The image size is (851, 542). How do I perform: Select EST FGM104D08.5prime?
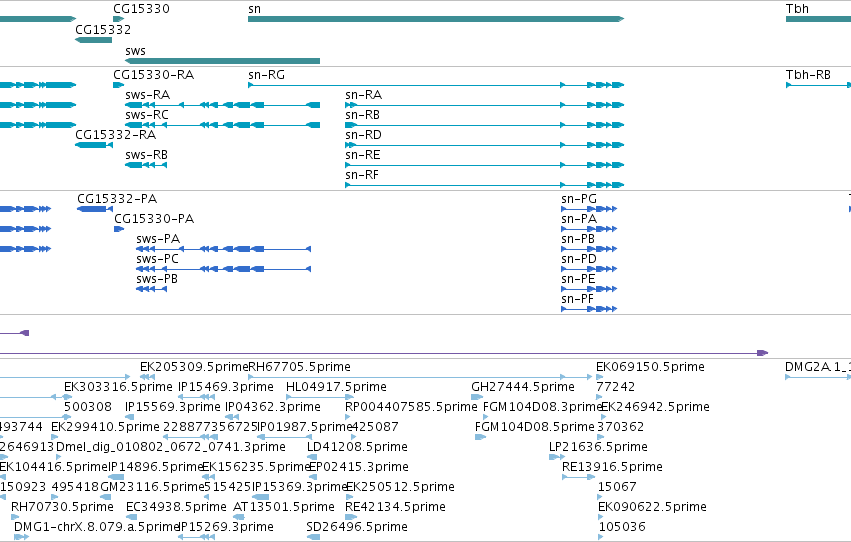click(534, 428)
